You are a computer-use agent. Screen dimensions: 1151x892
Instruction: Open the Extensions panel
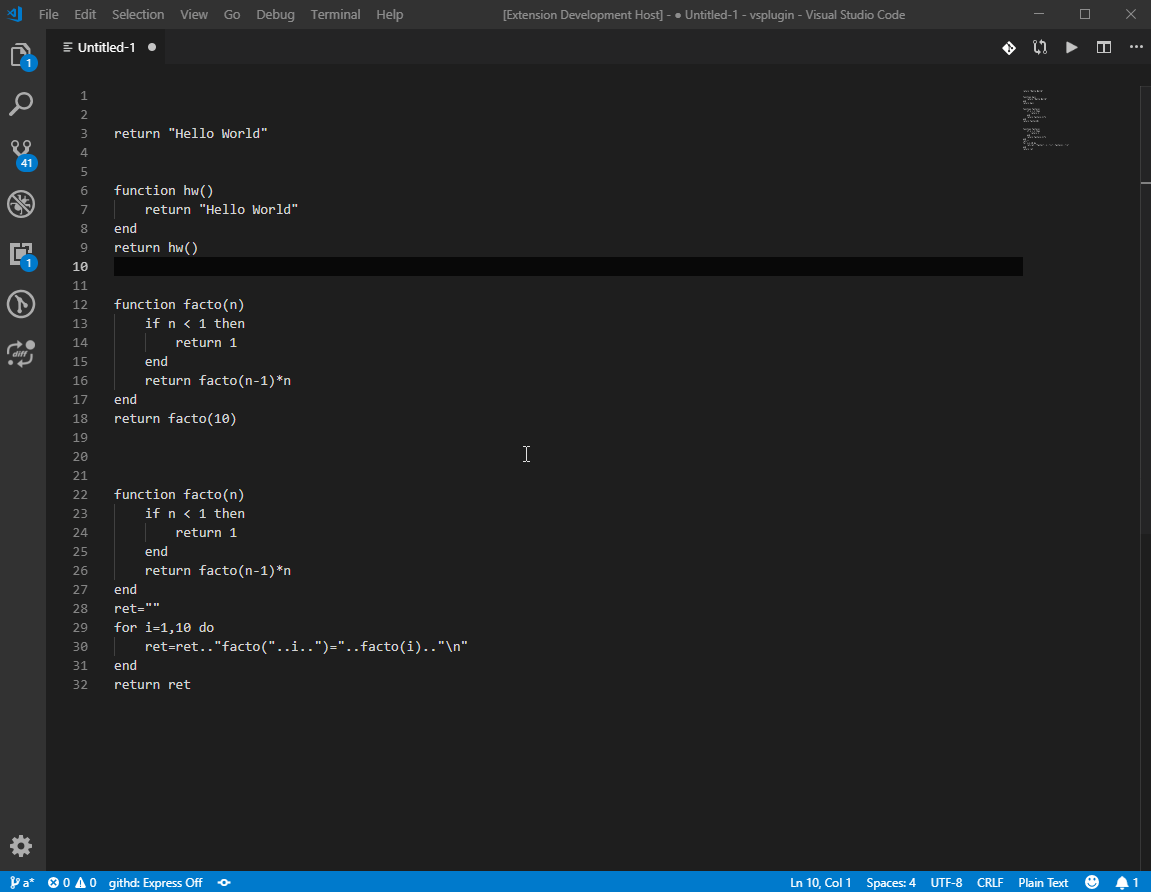coord(21,254)
